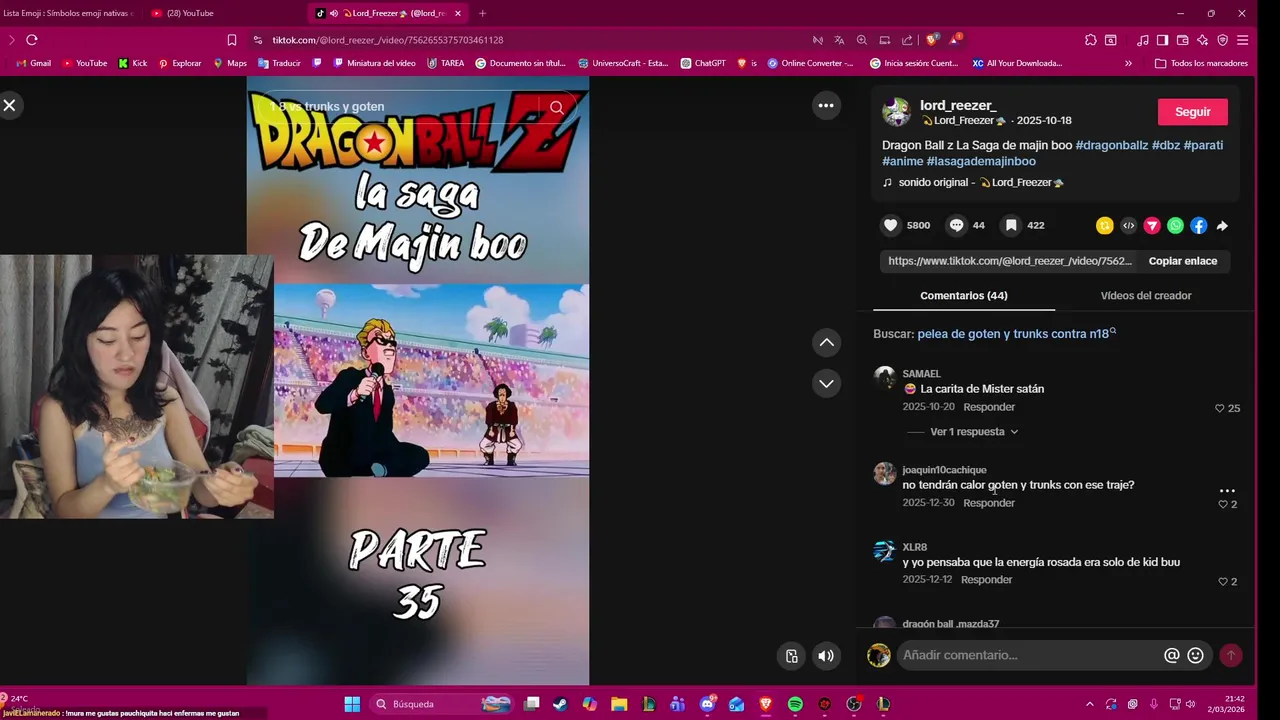Open options for joaquin10cachique's comment

1227,491
